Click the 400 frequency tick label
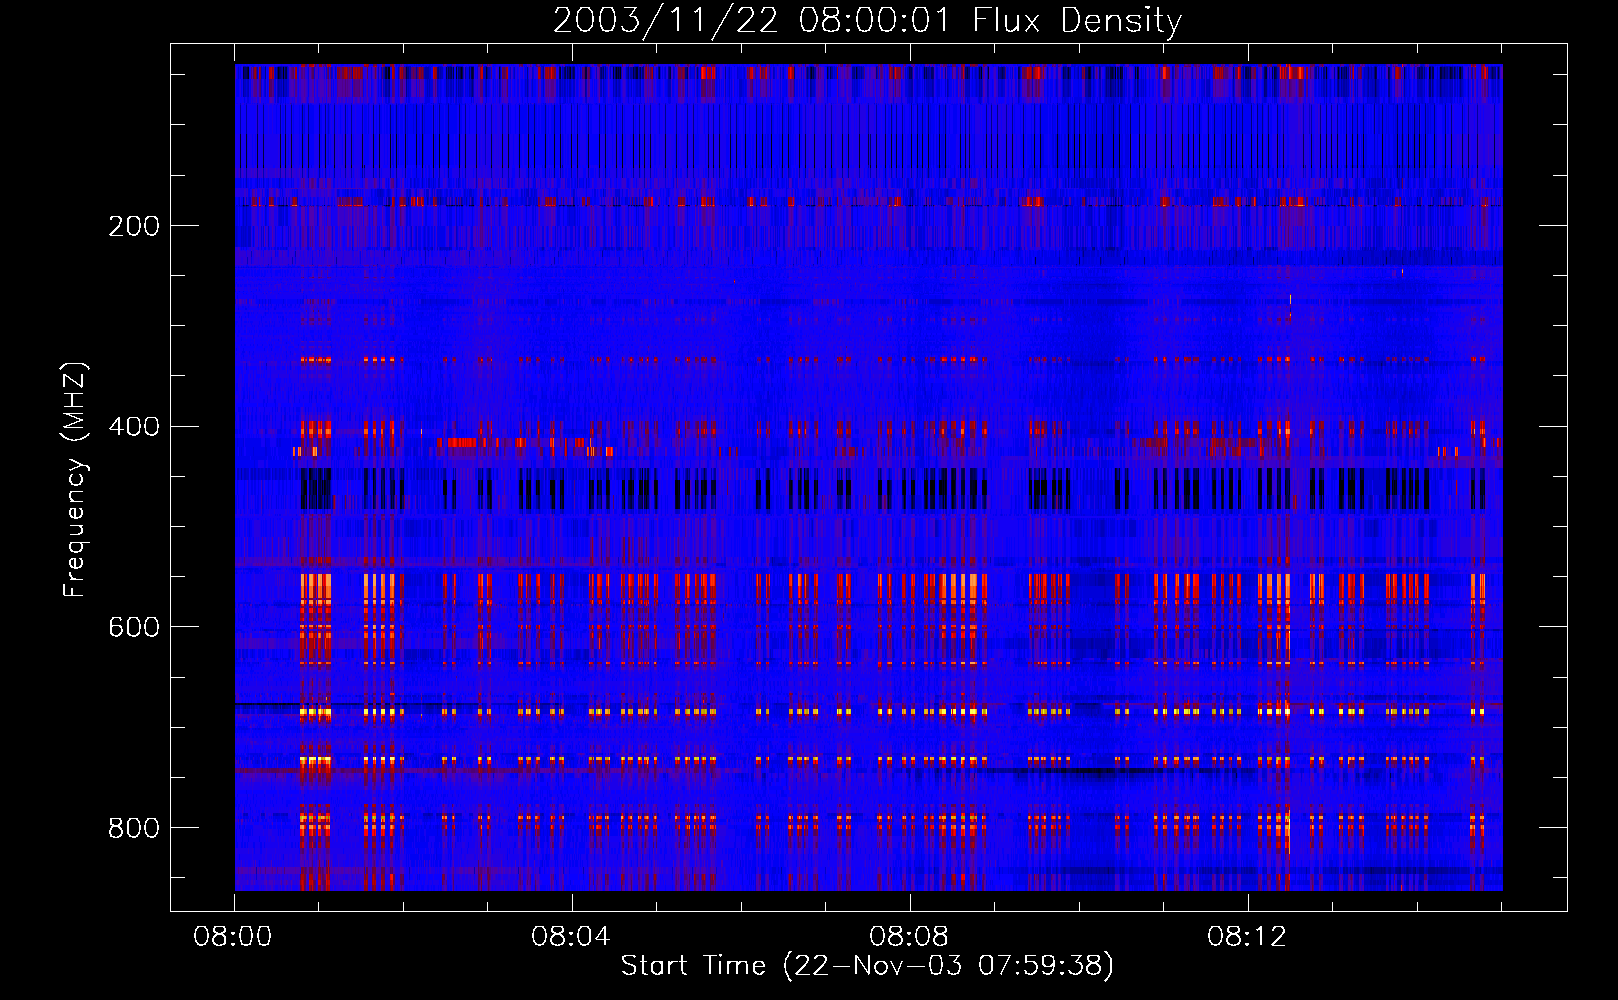Screen dimensions: 1618x1000 click(x=134, y=427)
